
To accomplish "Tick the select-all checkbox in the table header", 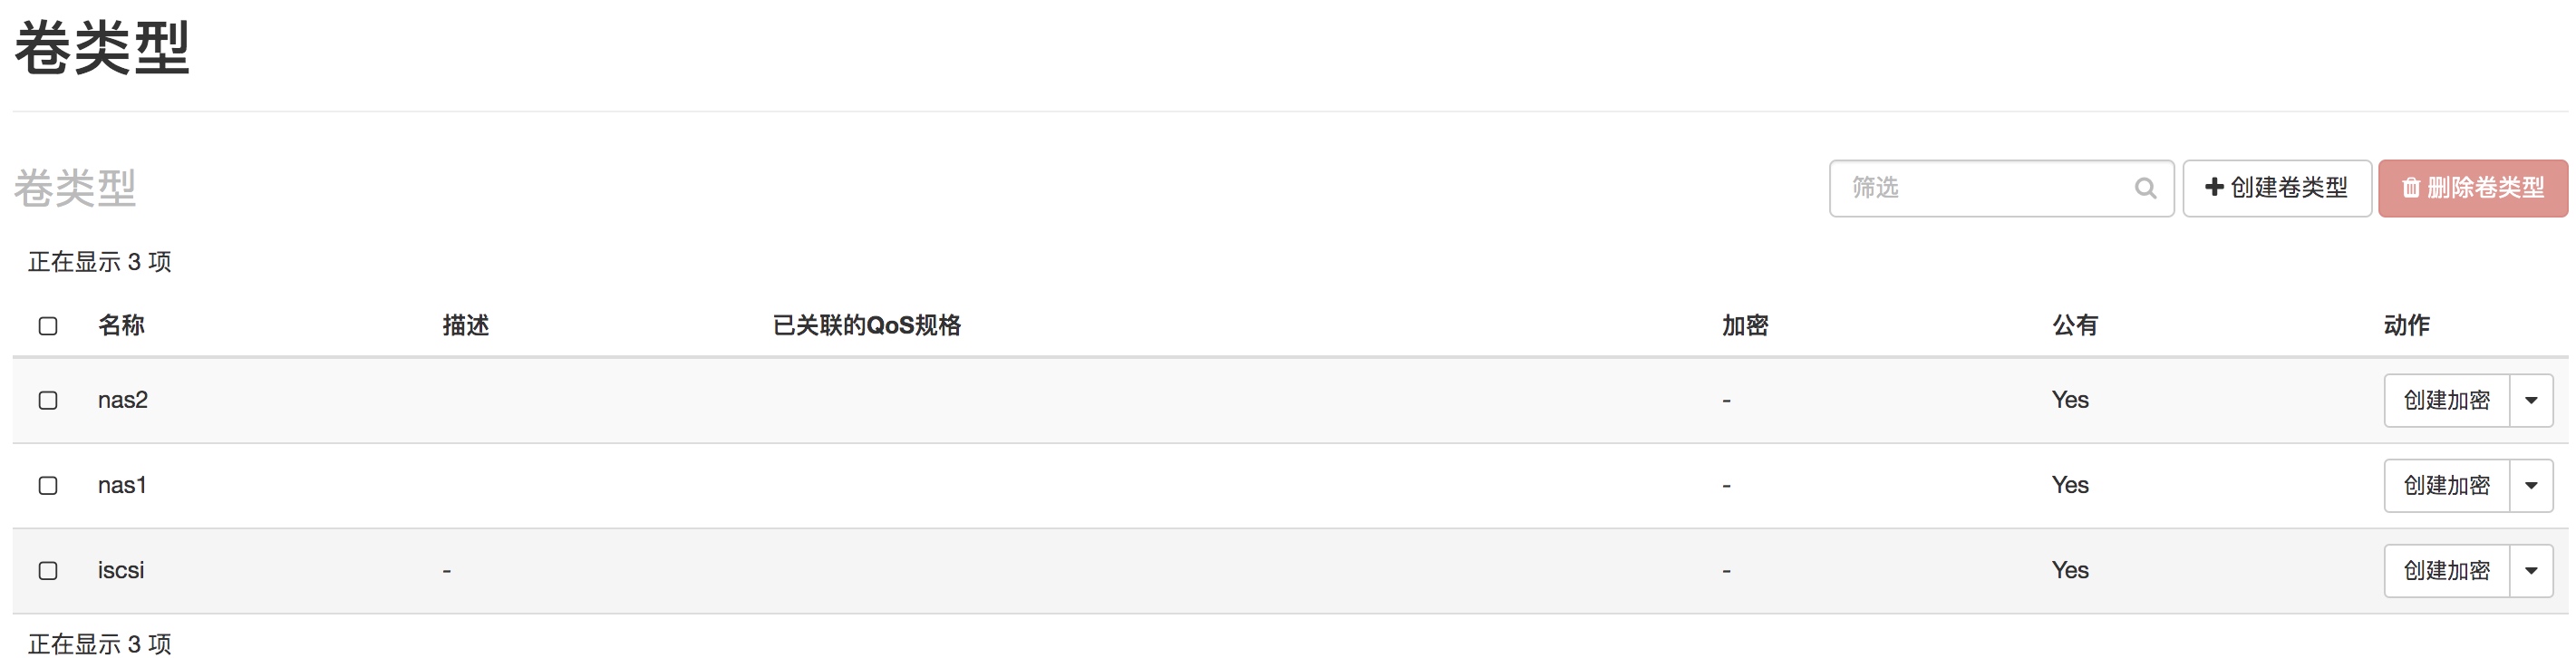I will tap(48, 326).
